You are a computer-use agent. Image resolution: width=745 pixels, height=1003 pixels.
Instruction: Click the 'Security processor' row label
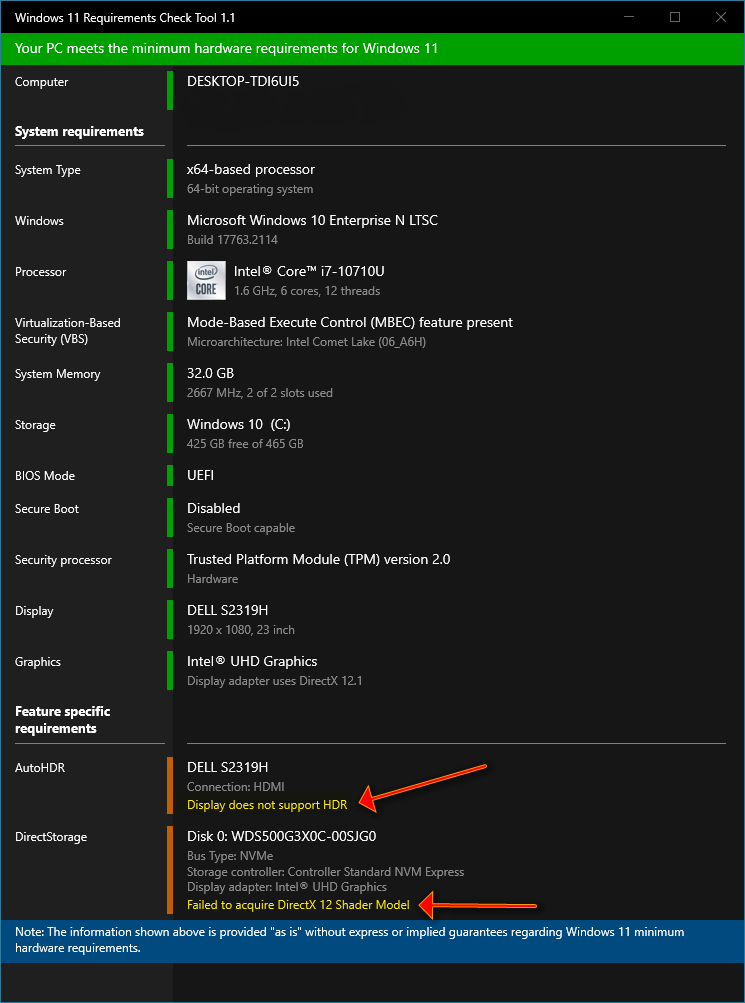[63, 560]
